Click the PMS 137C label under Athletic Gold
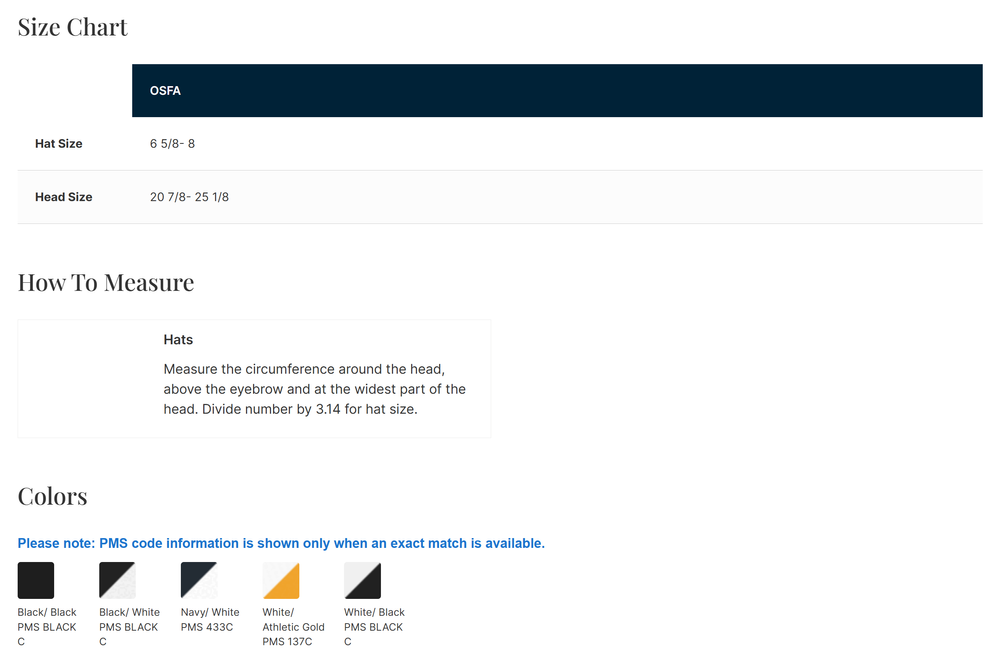 [x=288, y=642]
